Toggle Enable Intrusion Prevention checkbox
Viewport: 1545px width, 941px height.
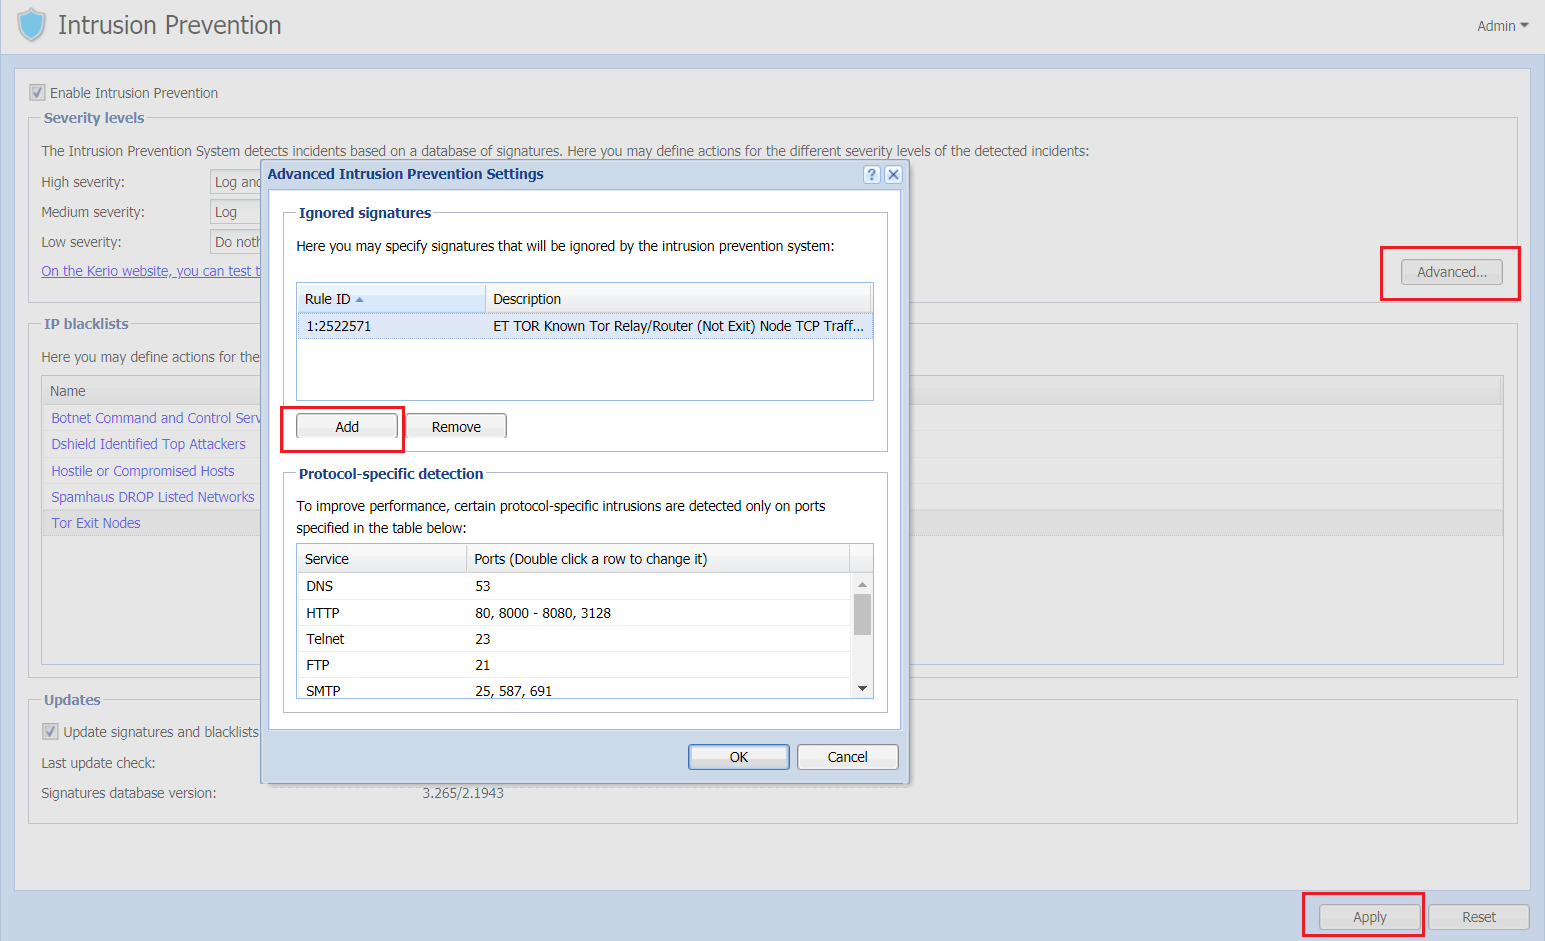(x=37, y=93)
